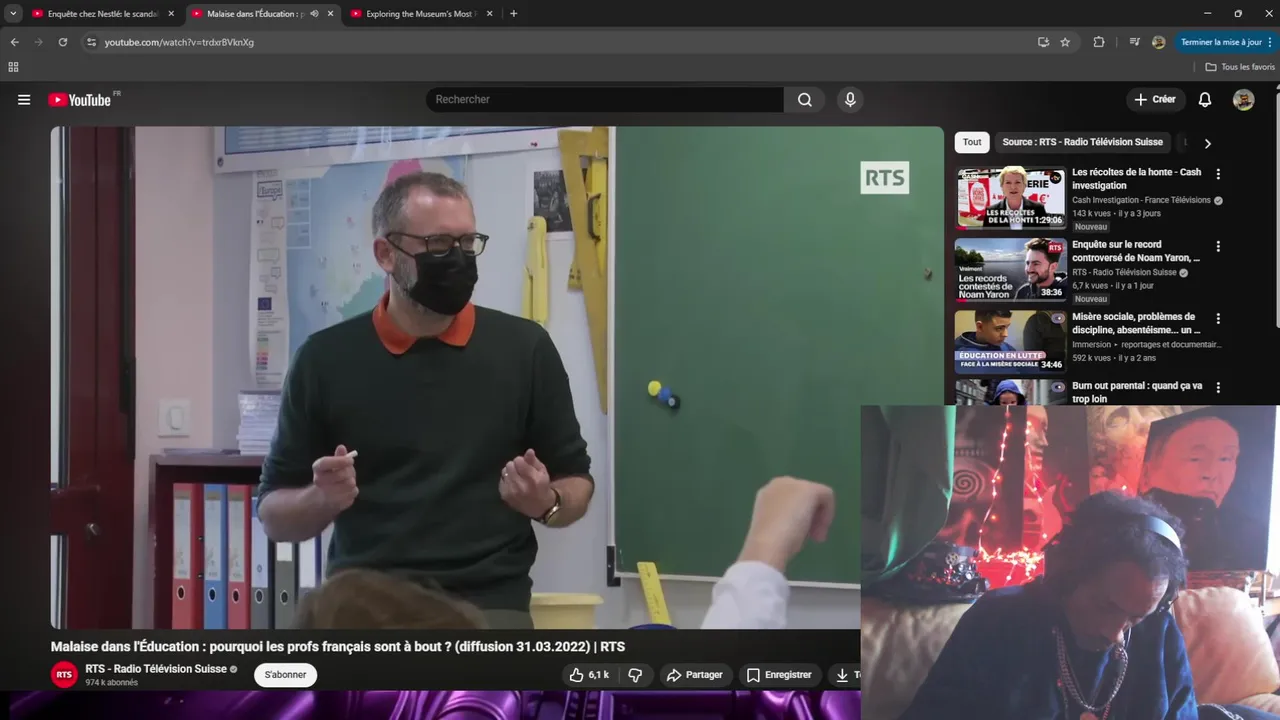
Task: Mute the Malaise dans l'Éducation tab audio
Action: pyautogui.click(x=314, y=14)
